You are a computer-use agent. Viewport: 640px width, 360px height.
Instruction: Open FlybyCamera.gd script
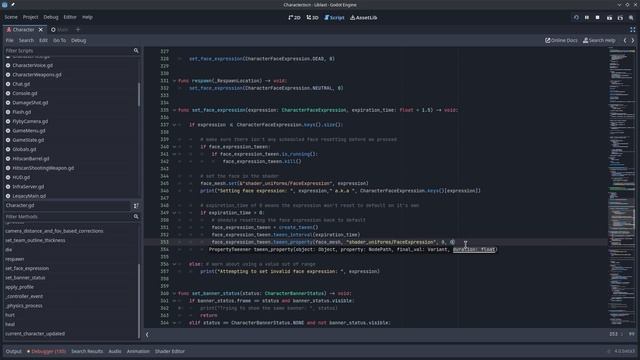30,122
